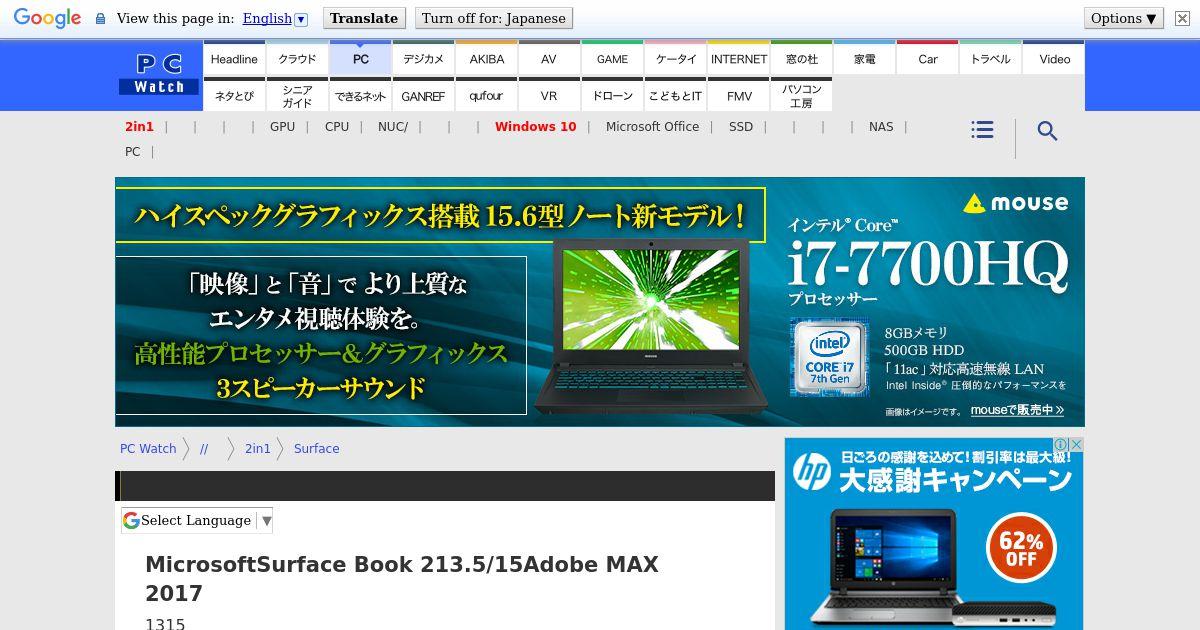Viewport: 1200px width, 630px height.
Task: Open the パソコン工房 tab
Action: coord(802,95)
